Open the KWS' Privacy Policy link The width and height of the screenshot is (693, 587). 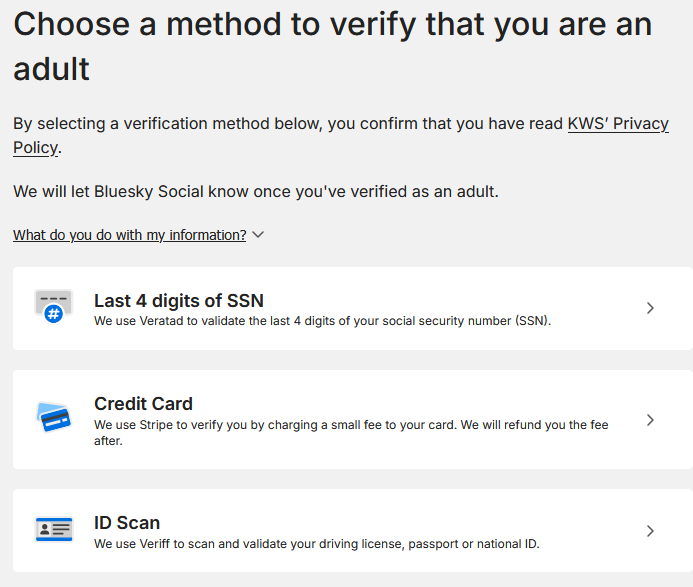(617, 124)
